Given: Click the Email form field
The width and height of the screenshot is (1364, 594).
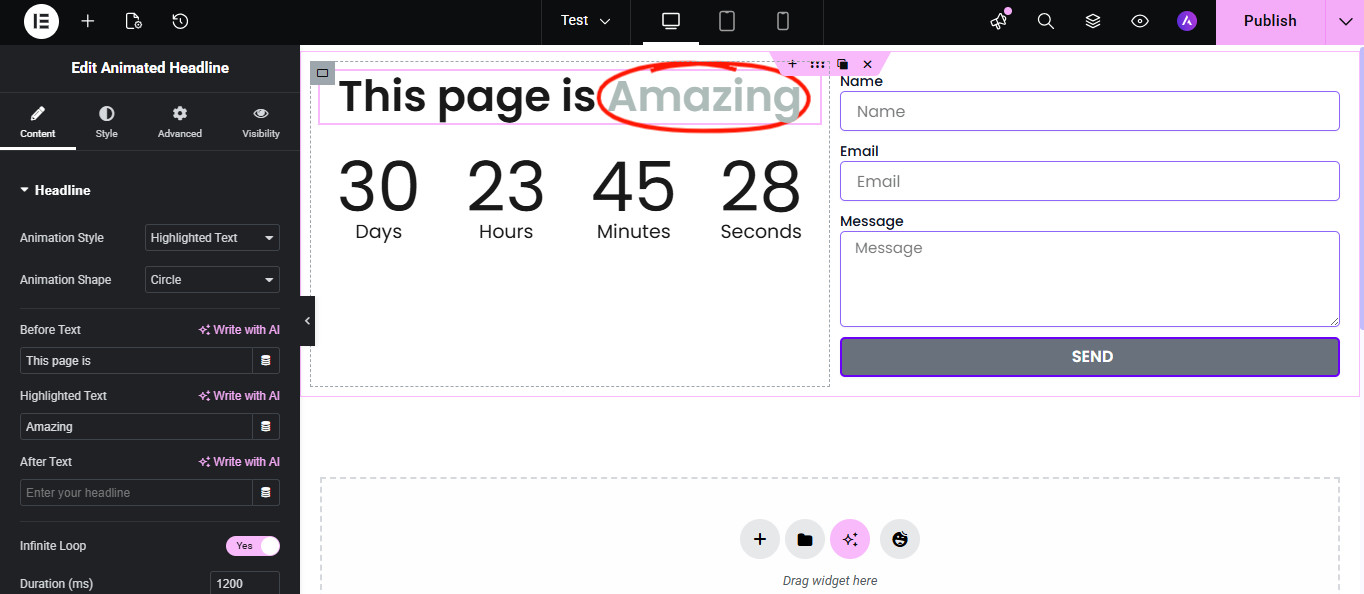Looking at the screenshot, I should pos(1090,181).
